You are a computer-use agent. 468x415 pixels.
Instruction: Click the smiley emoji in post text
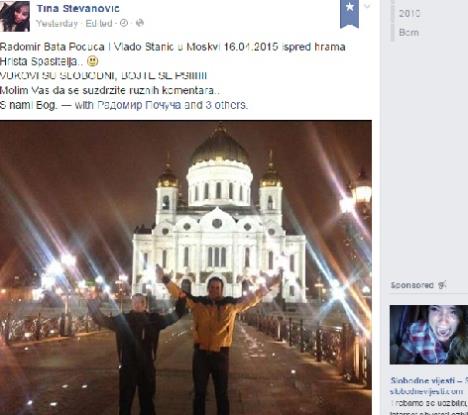tap(92, 61)
